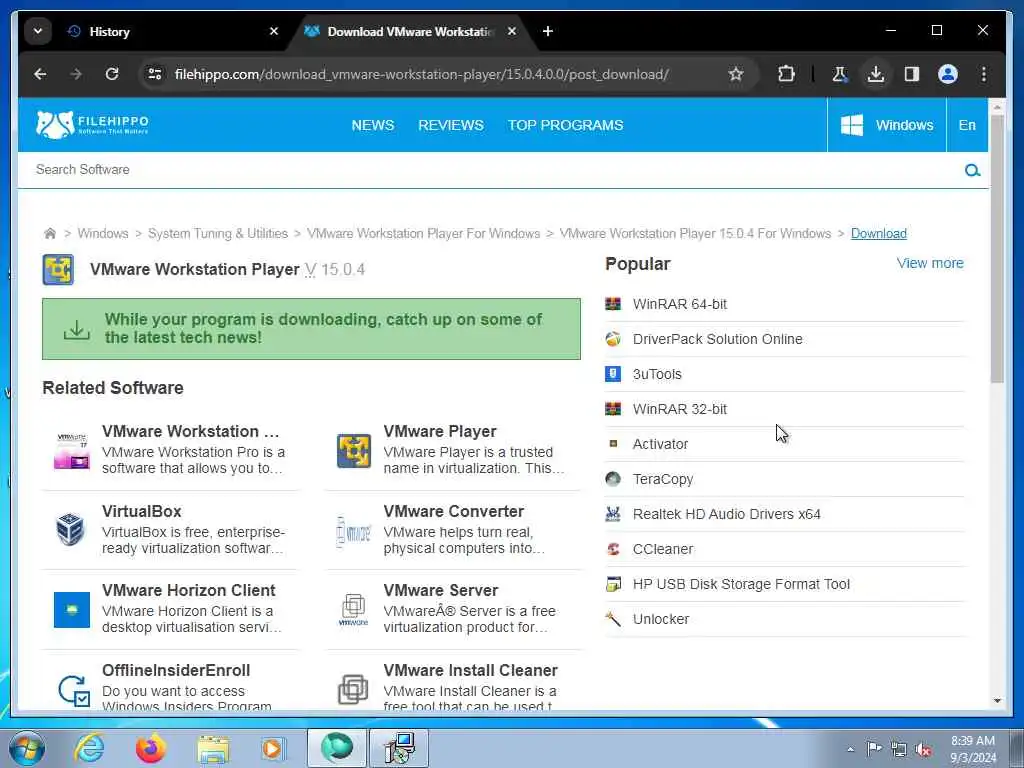Open System Tuning & Utilities breadcrumb
The width and height of the screenshot is (1024, 768).
(x=217, y=234)
